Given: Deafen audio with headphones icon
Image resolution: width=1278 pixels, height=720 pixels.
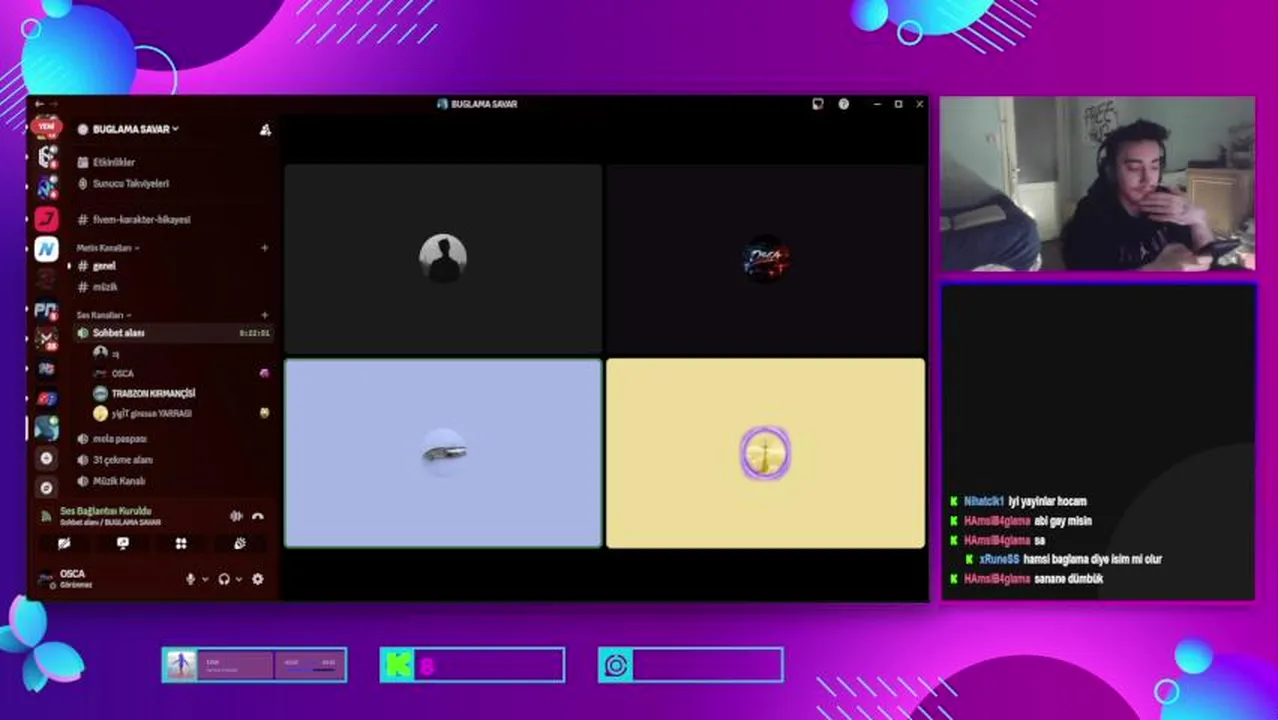Looking at the screenshot, I should click(224, 579).
